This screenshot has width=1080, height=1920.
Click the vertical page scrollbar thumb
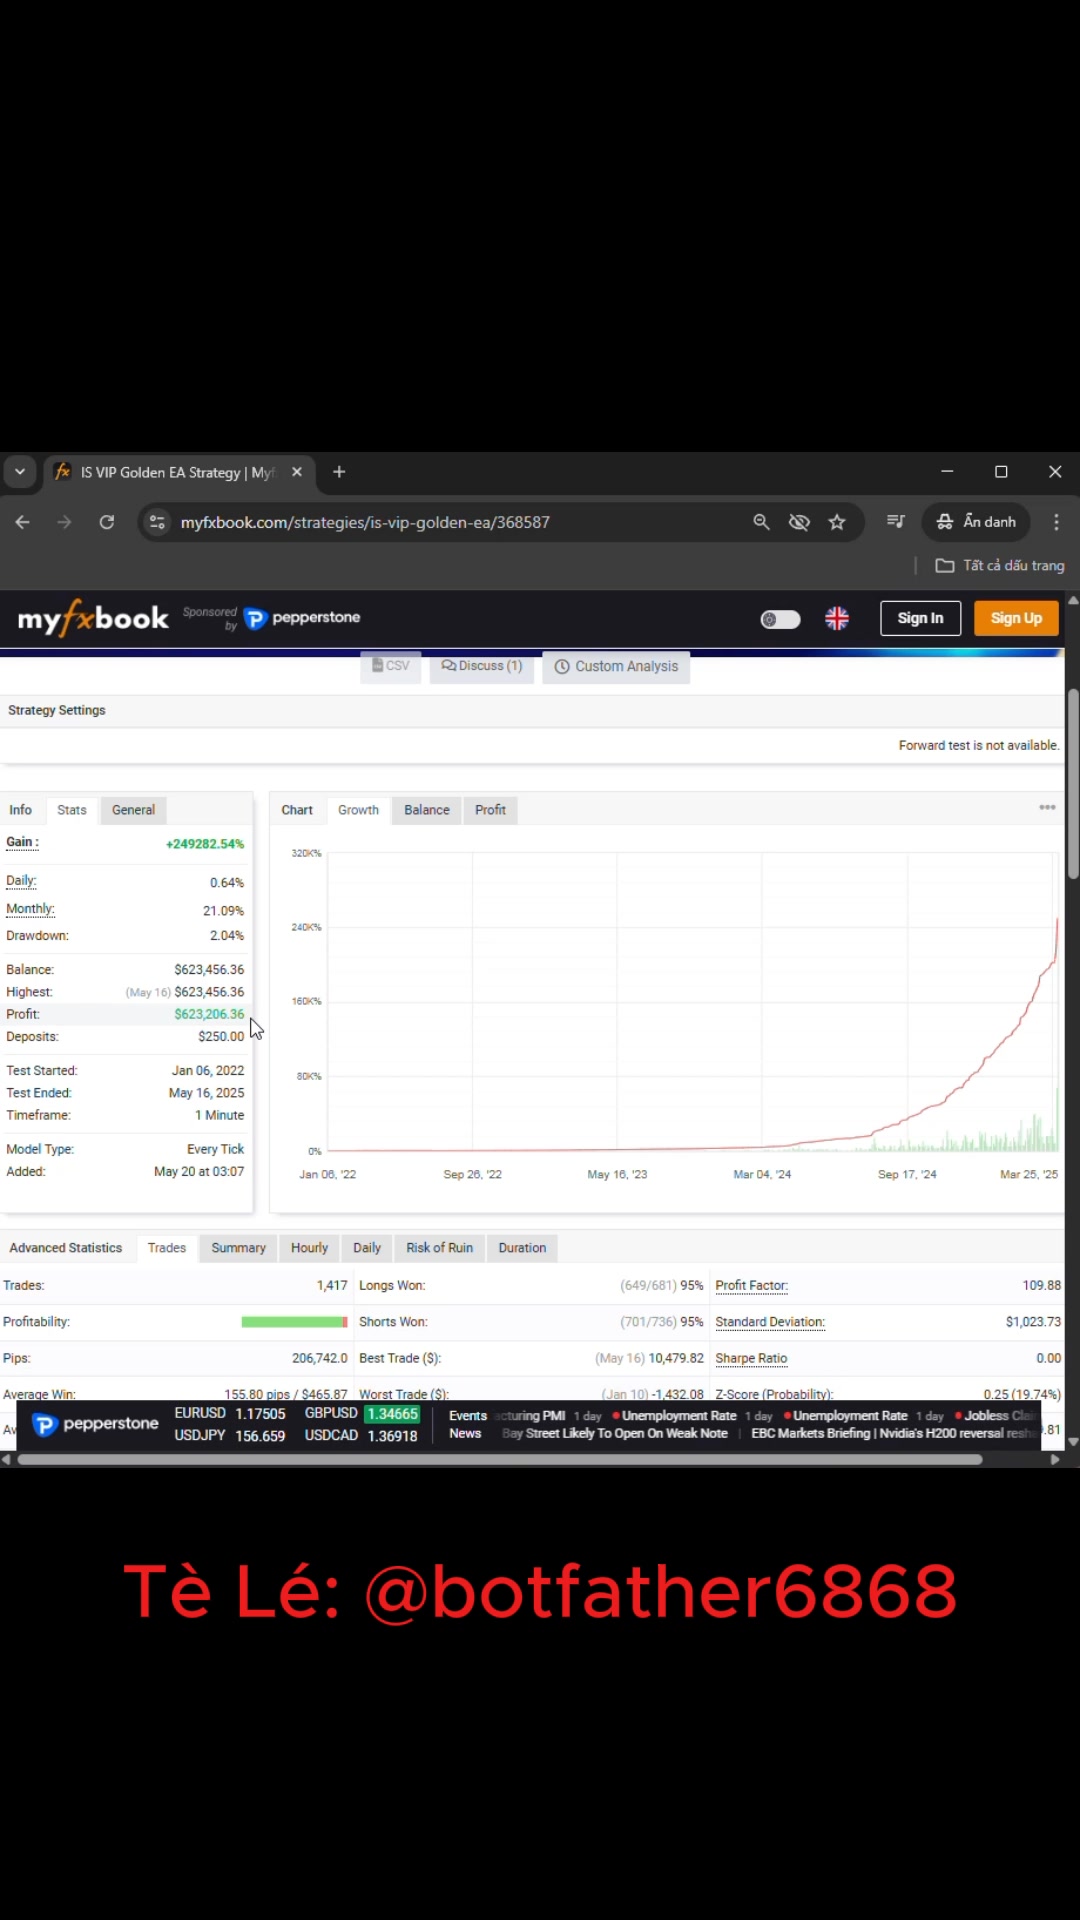coord(1073,784)
